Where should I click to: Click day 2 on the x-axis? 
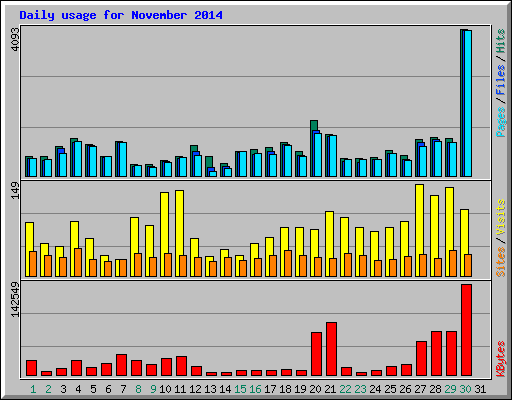pos(48,389)
